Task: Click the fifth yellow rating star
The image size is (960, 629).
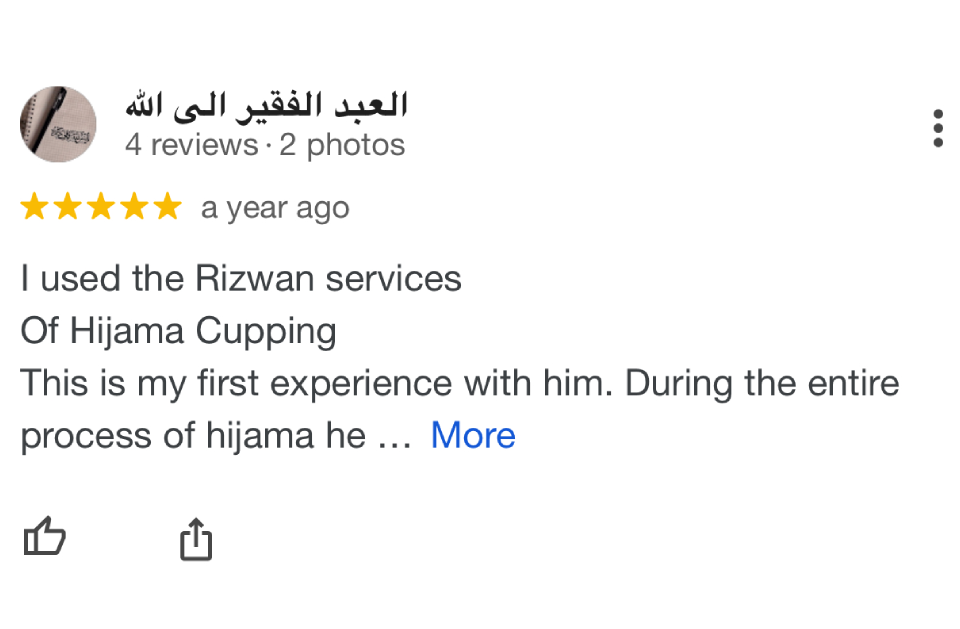Action: point(167,206)
